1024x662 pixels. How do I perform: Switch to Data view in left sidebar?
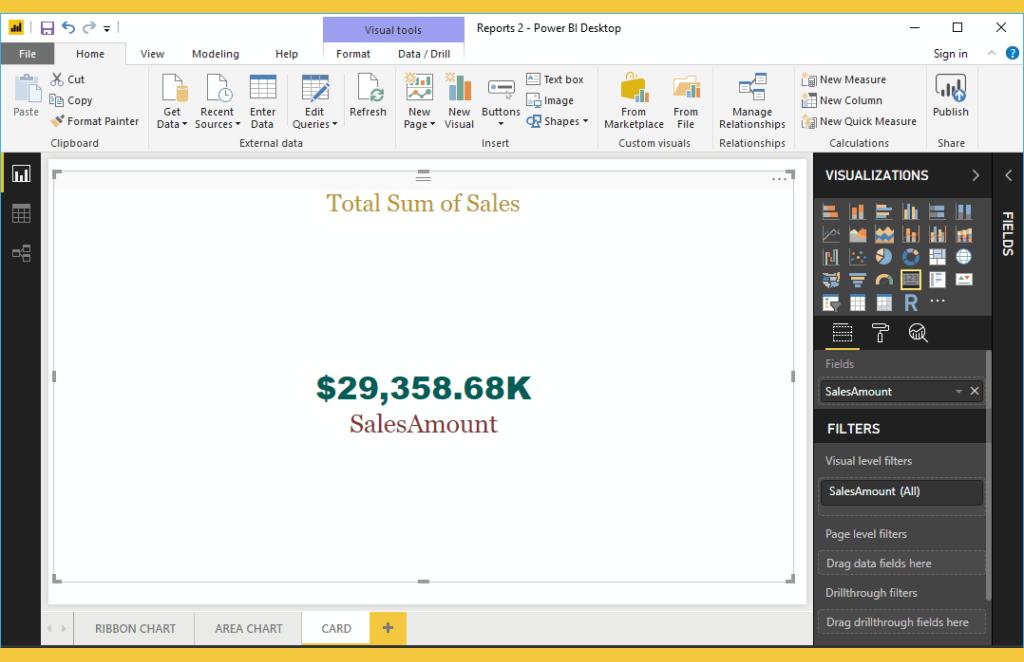tap(21, 214)
